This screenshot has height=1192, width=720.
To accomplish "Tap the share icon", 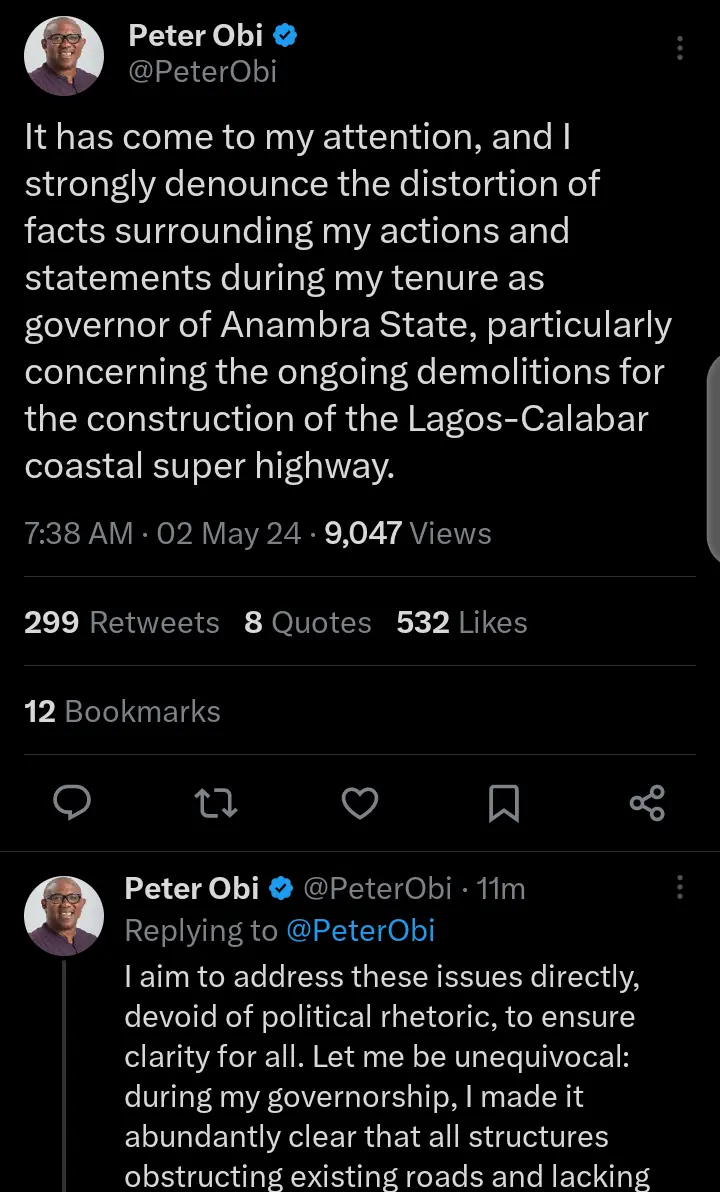I will coord(647,803).
